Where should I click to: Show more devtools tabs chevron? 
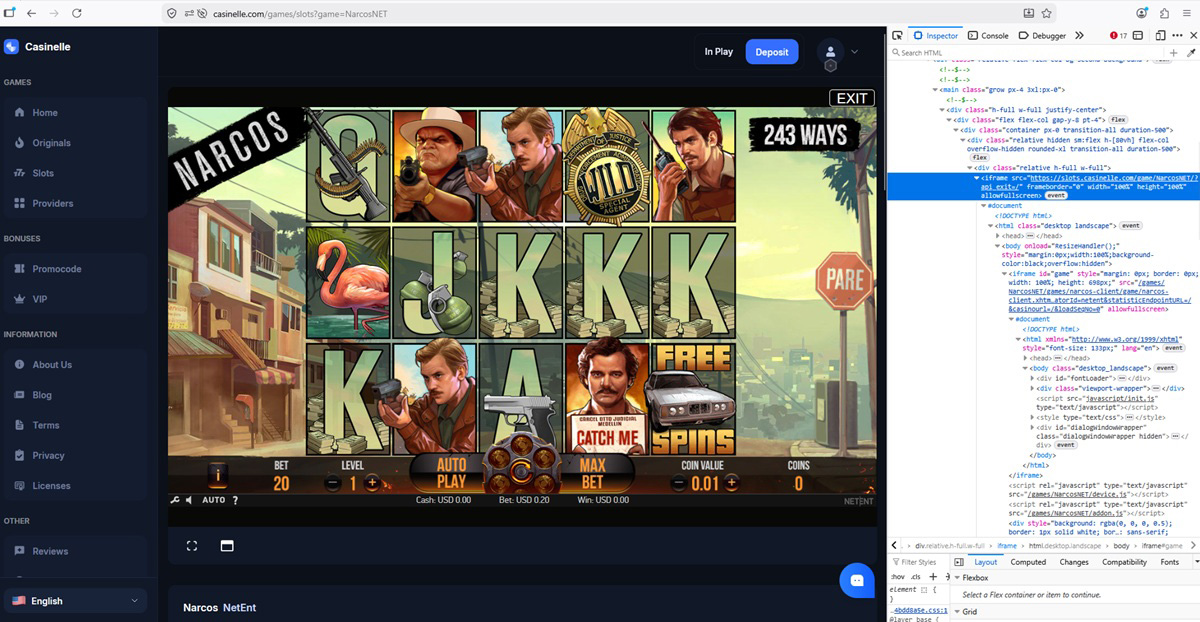point(1079,35)
